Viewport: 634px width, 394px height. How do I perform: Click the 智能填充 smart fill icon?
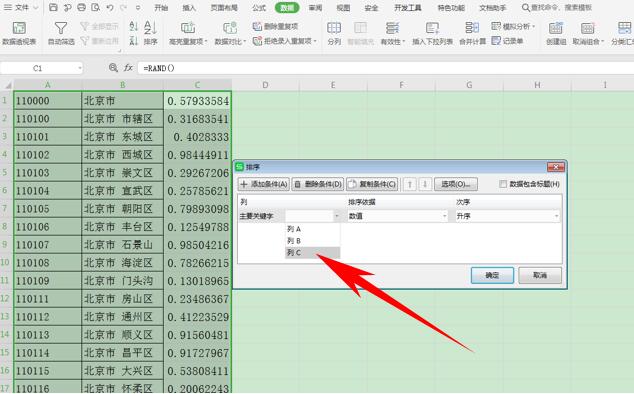360,28
